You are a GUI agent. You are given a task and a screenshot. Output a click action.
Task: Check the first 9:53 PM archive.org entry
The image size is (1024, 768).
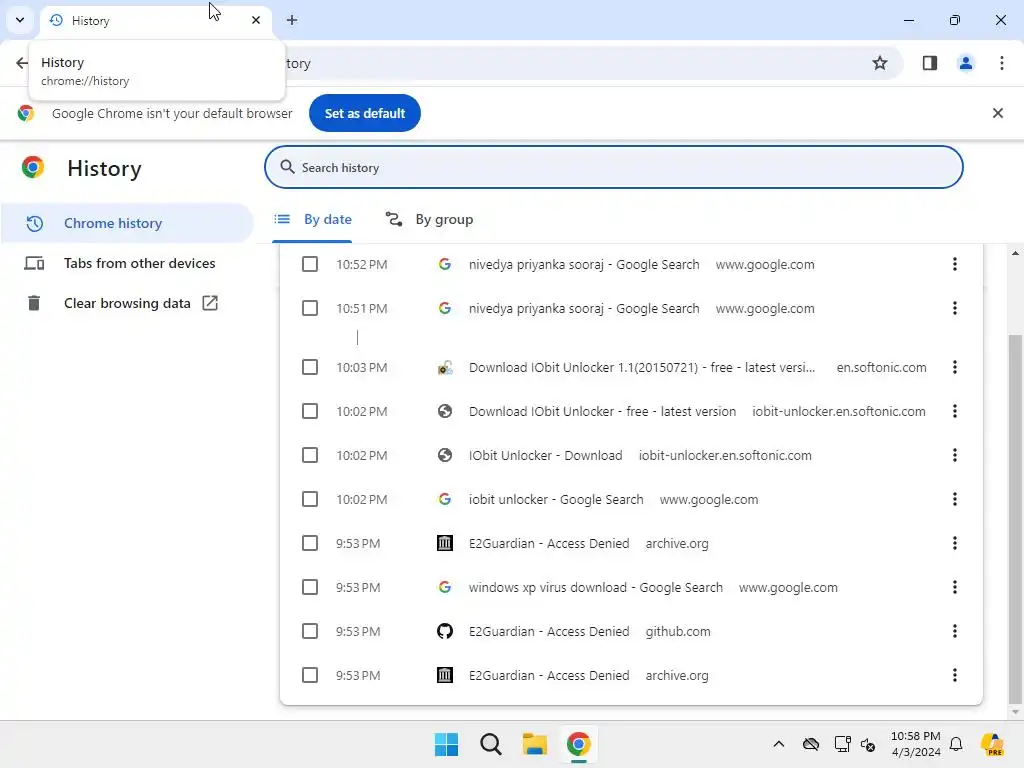tap(310, 543)
